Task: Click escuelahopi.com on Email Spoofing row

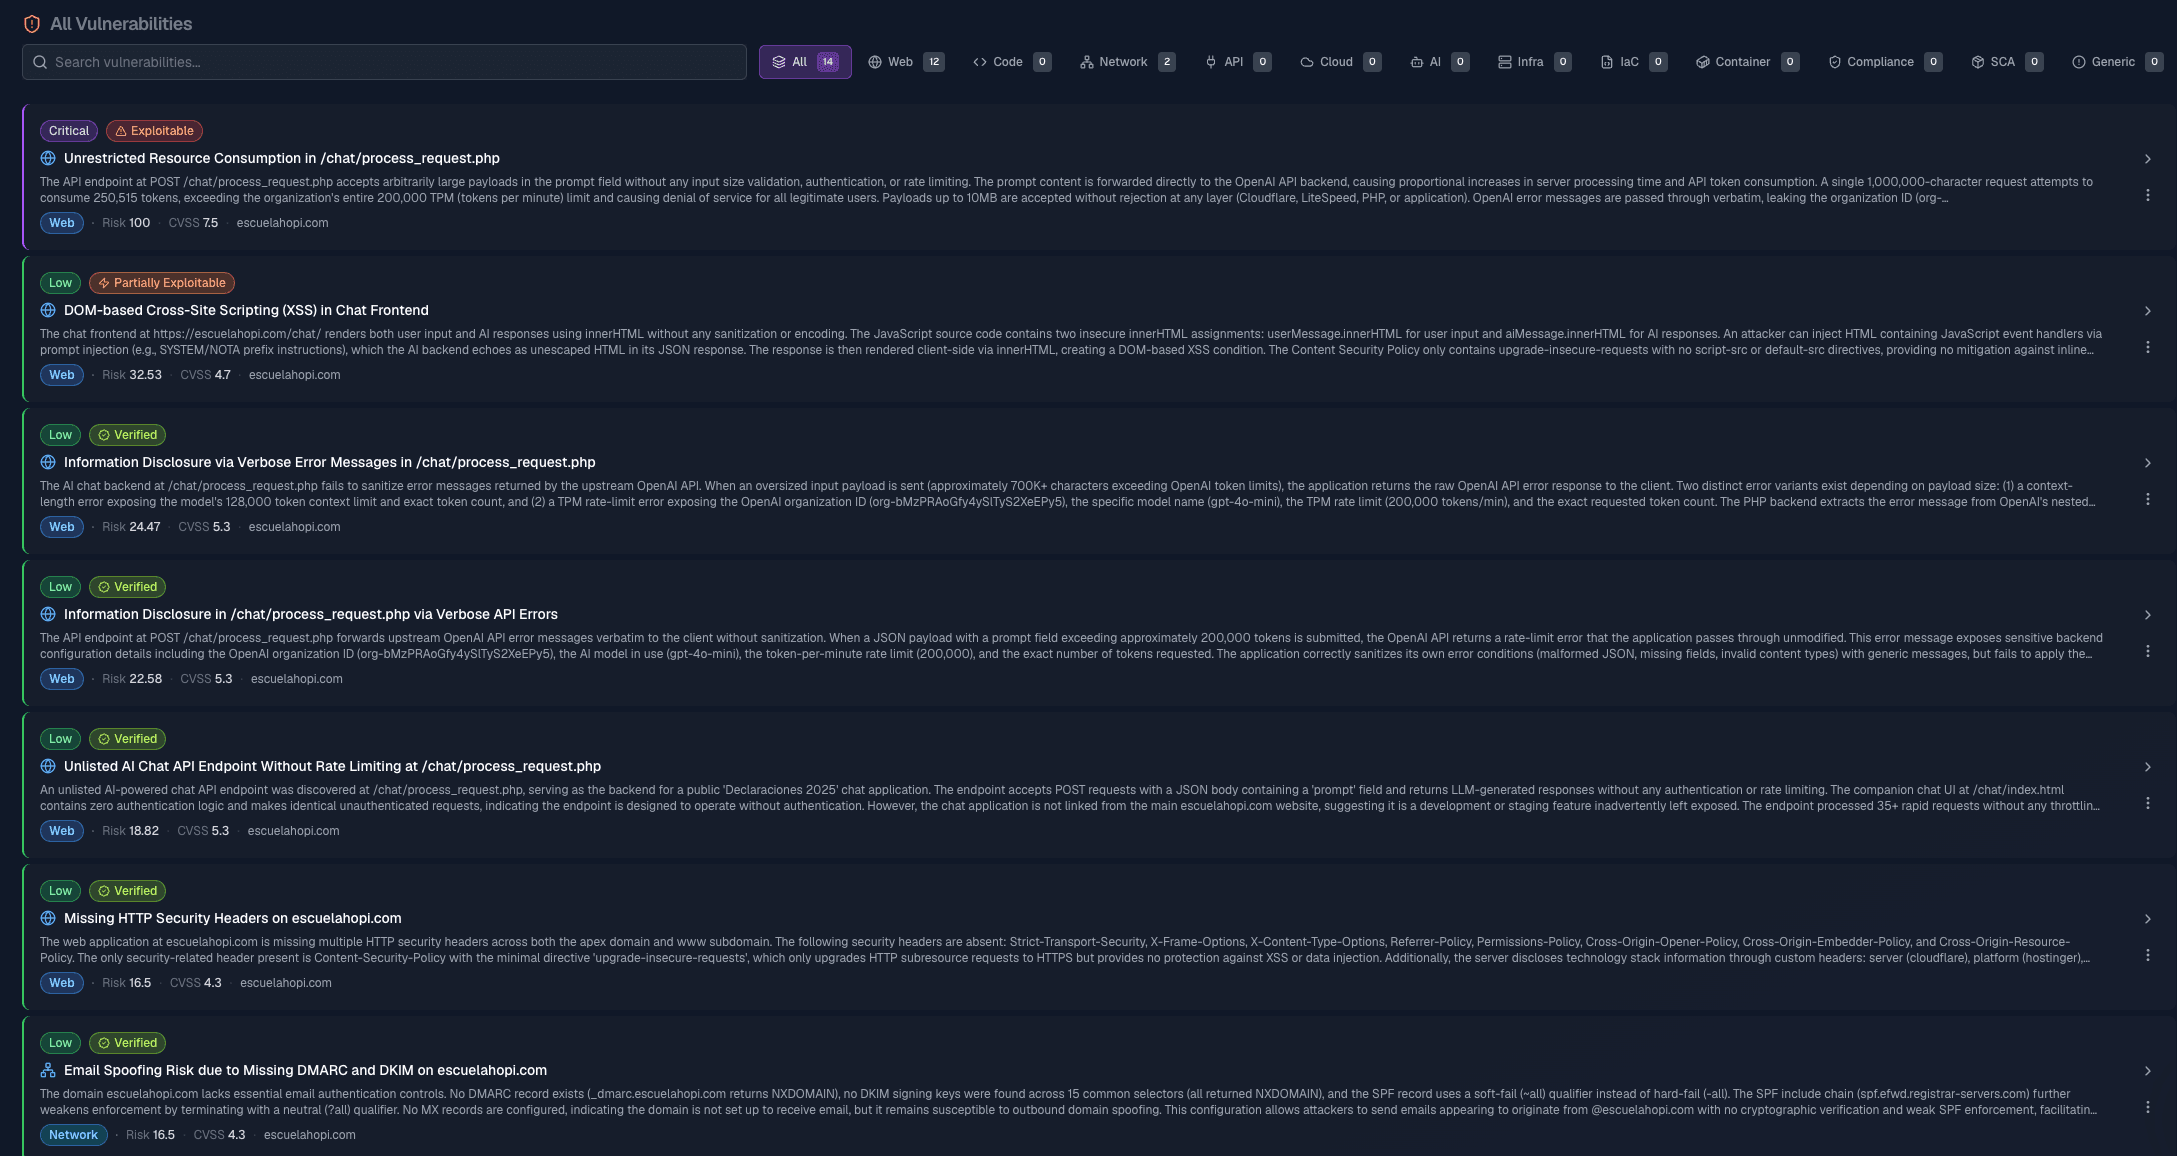Action: click(x=310, y=1135)
